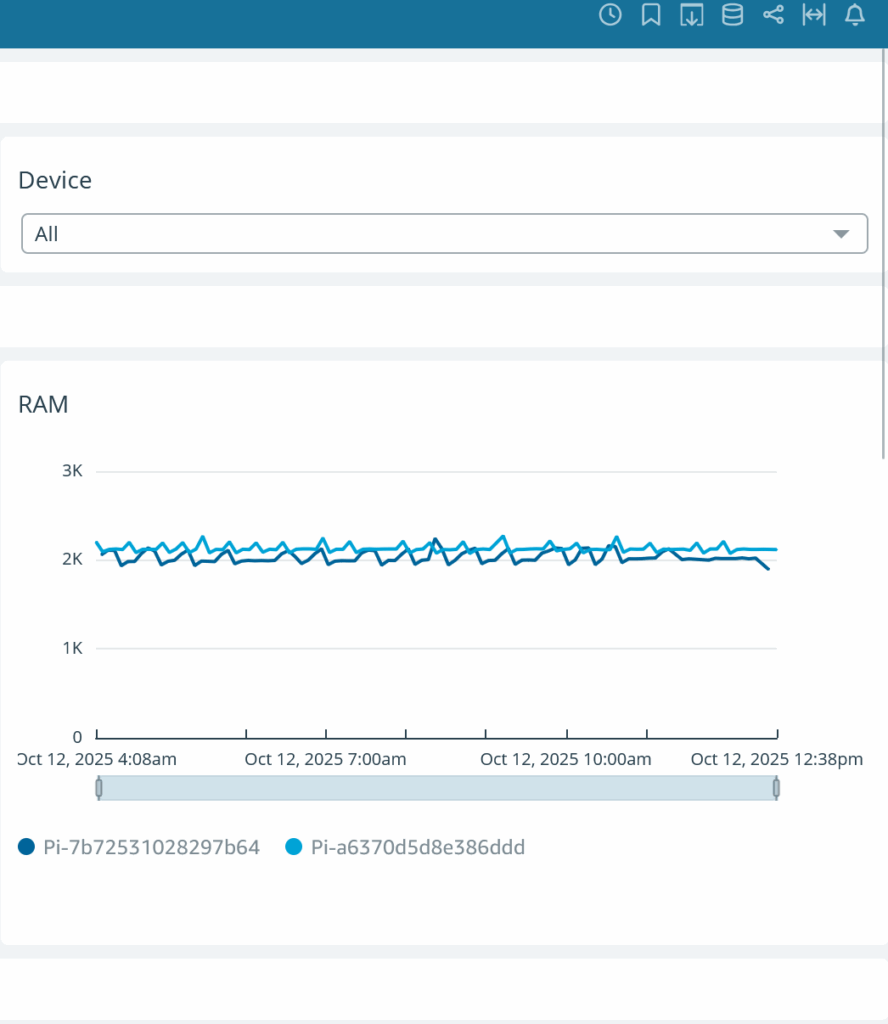Viewport: 888px width, 1024px height.
Task: Open the database data source icon
Action: 732,15
